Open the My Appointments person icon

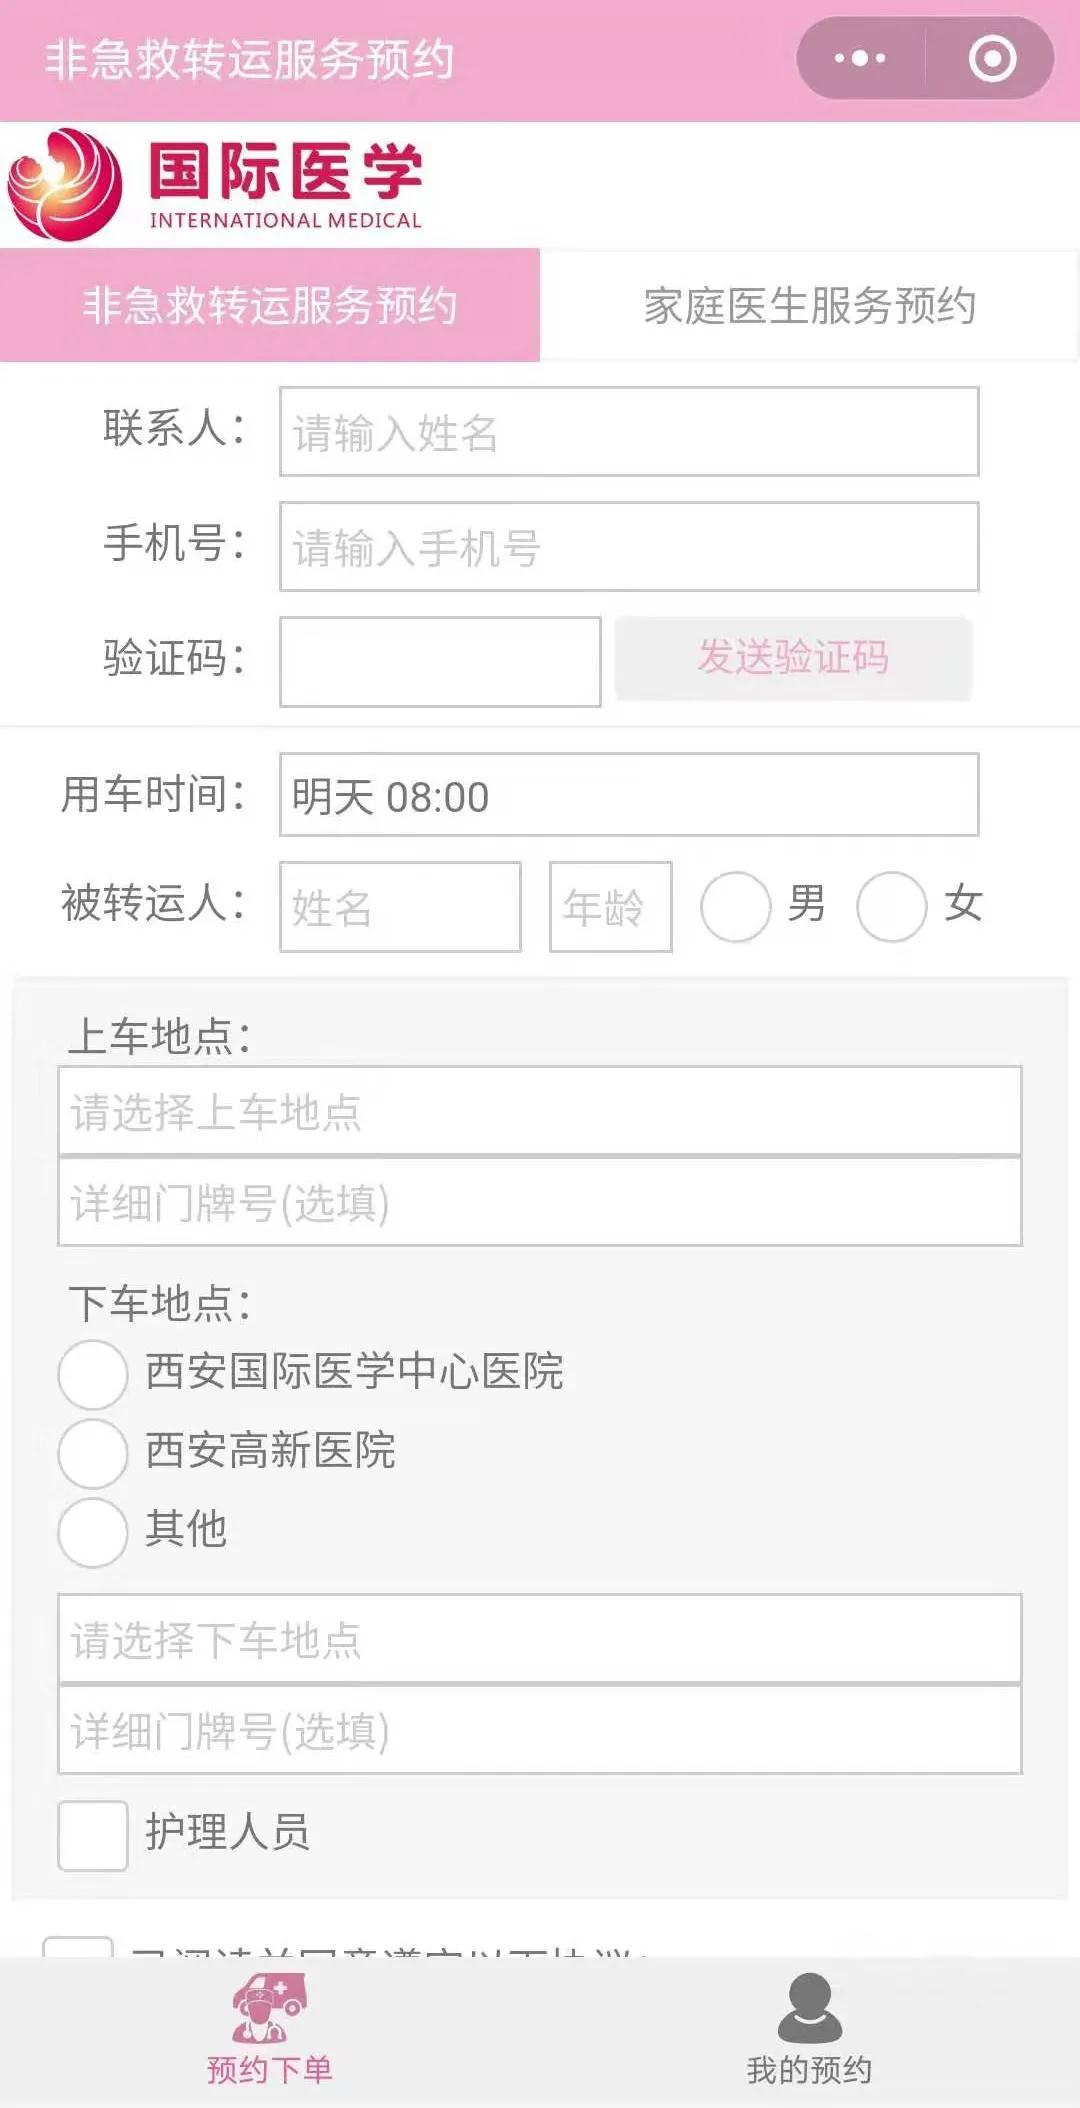809,2008
